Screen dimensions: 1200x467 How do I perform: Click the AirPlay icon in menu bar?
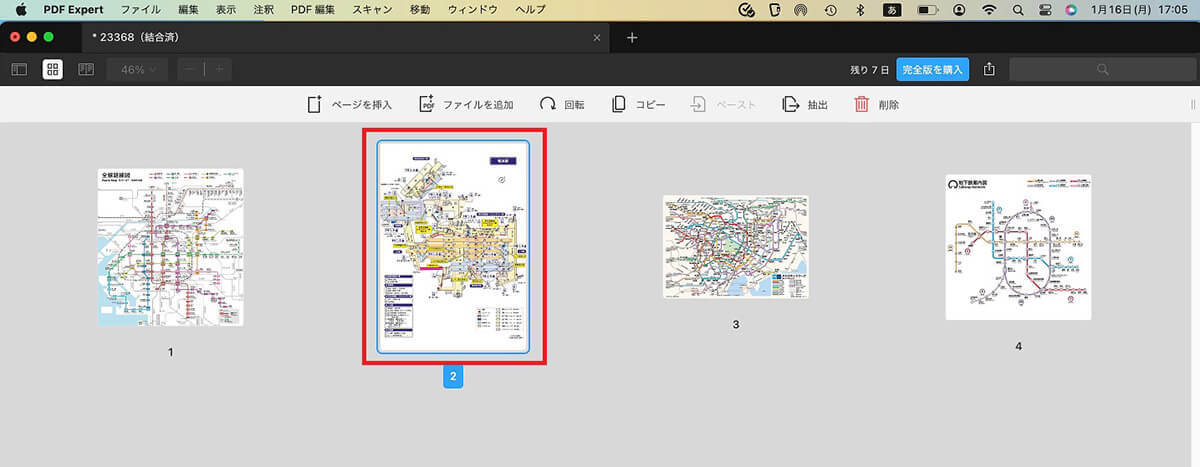coord(801,10)
